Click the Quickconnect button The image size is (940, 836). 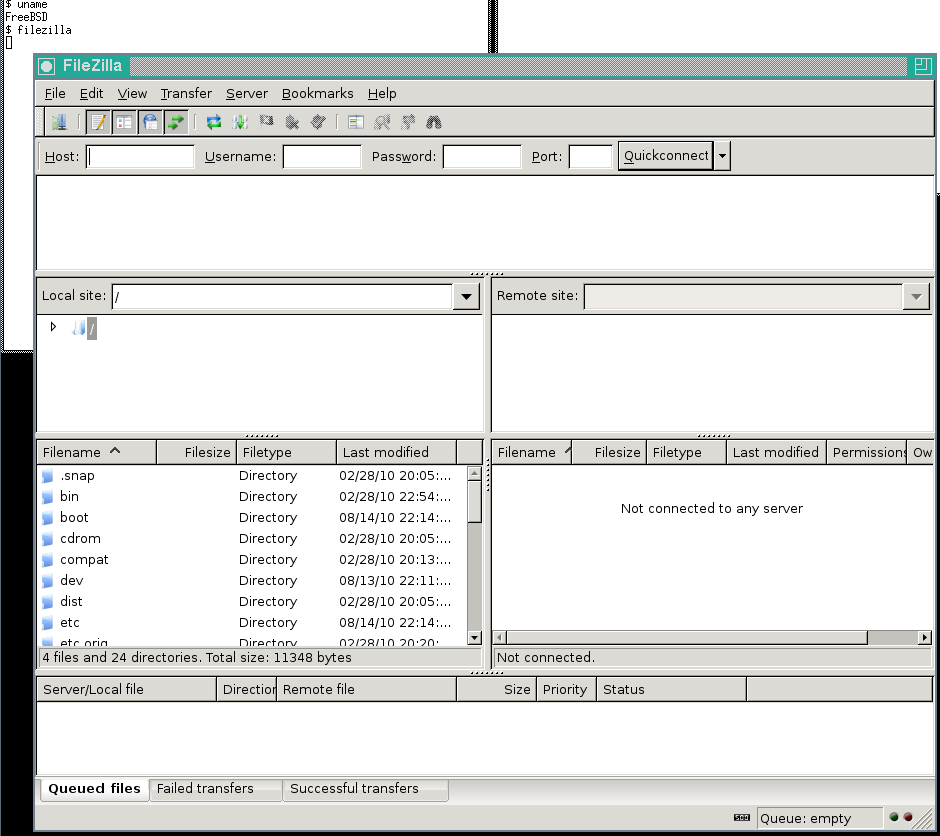coord(665,156)
